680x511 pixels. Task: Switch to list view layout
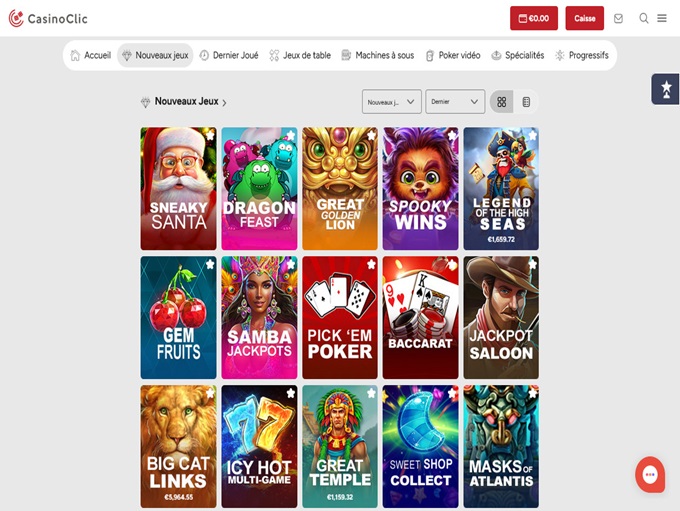click(526, 102)
